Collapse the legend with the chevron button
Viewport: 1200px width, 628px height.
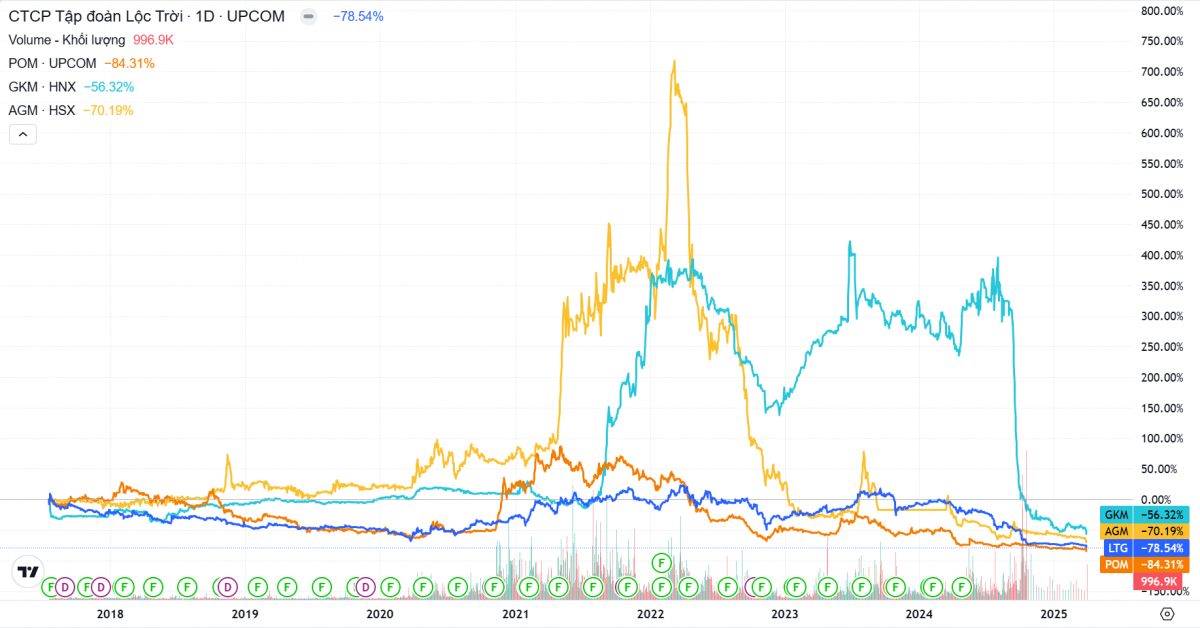[23, 133]
